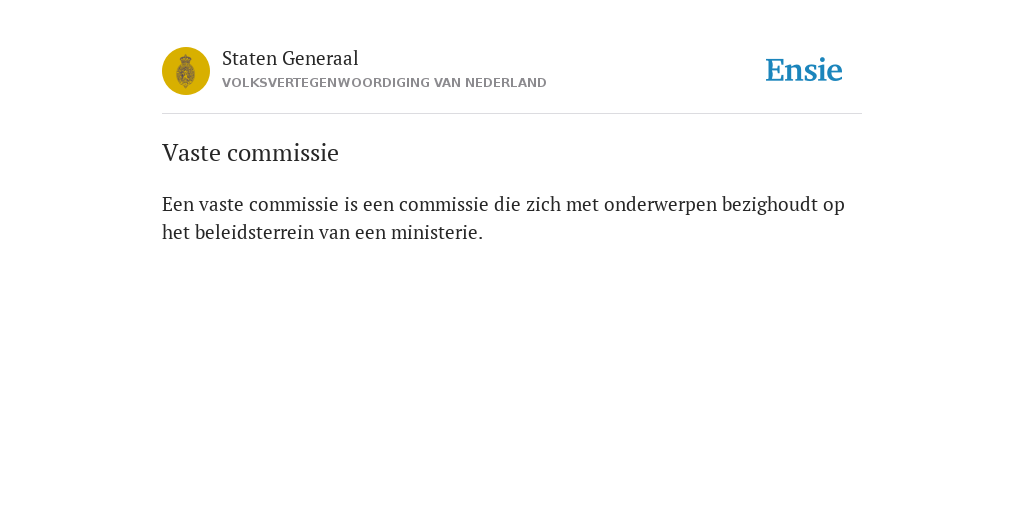The width and height of the screenshot is (1024, 512).
Task: Click the word 'beleidsterrein' in the definition
Action: 255,232
